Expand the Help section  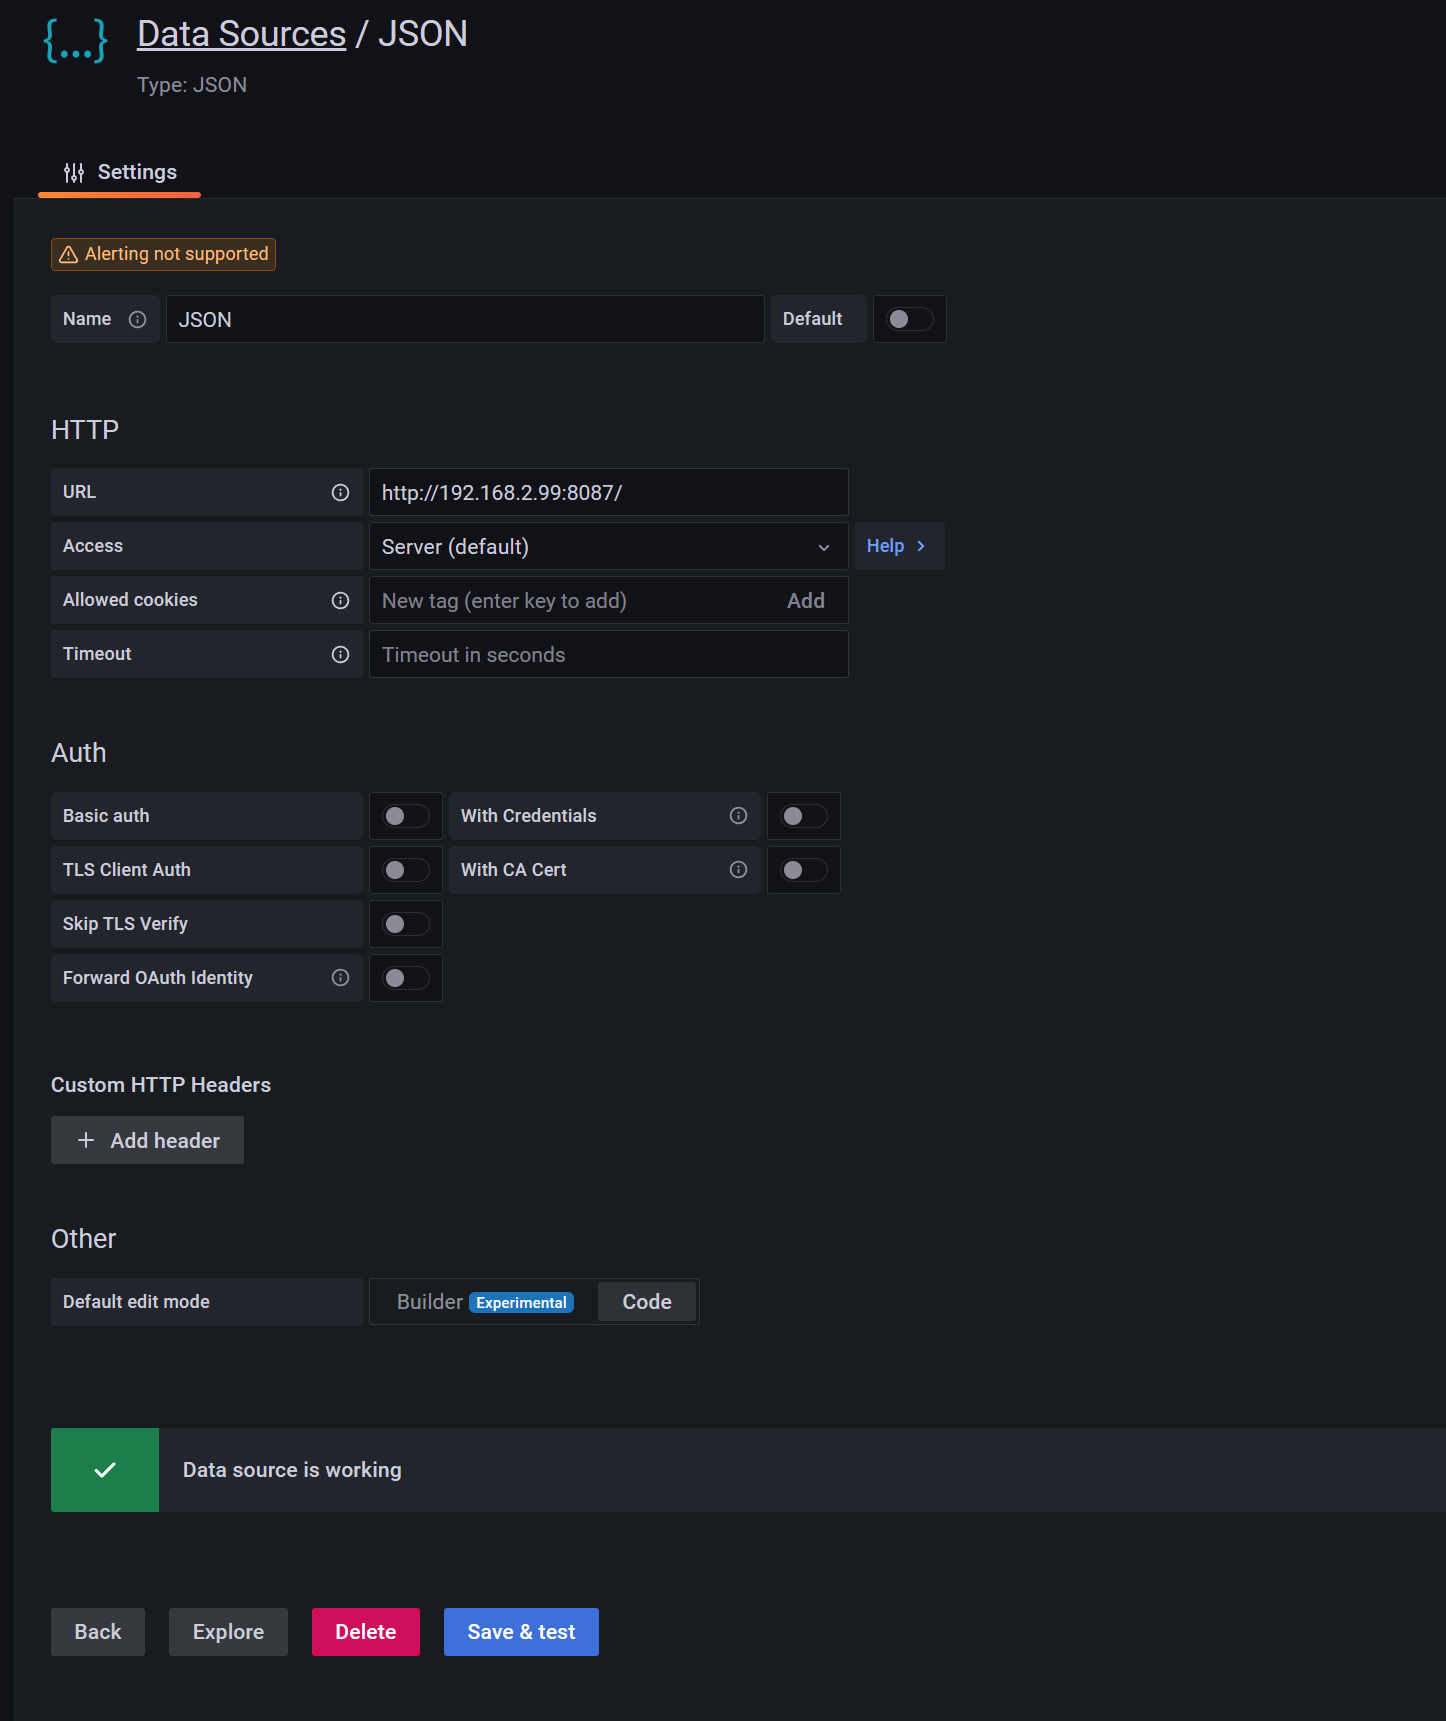click(x=896, y=546)
